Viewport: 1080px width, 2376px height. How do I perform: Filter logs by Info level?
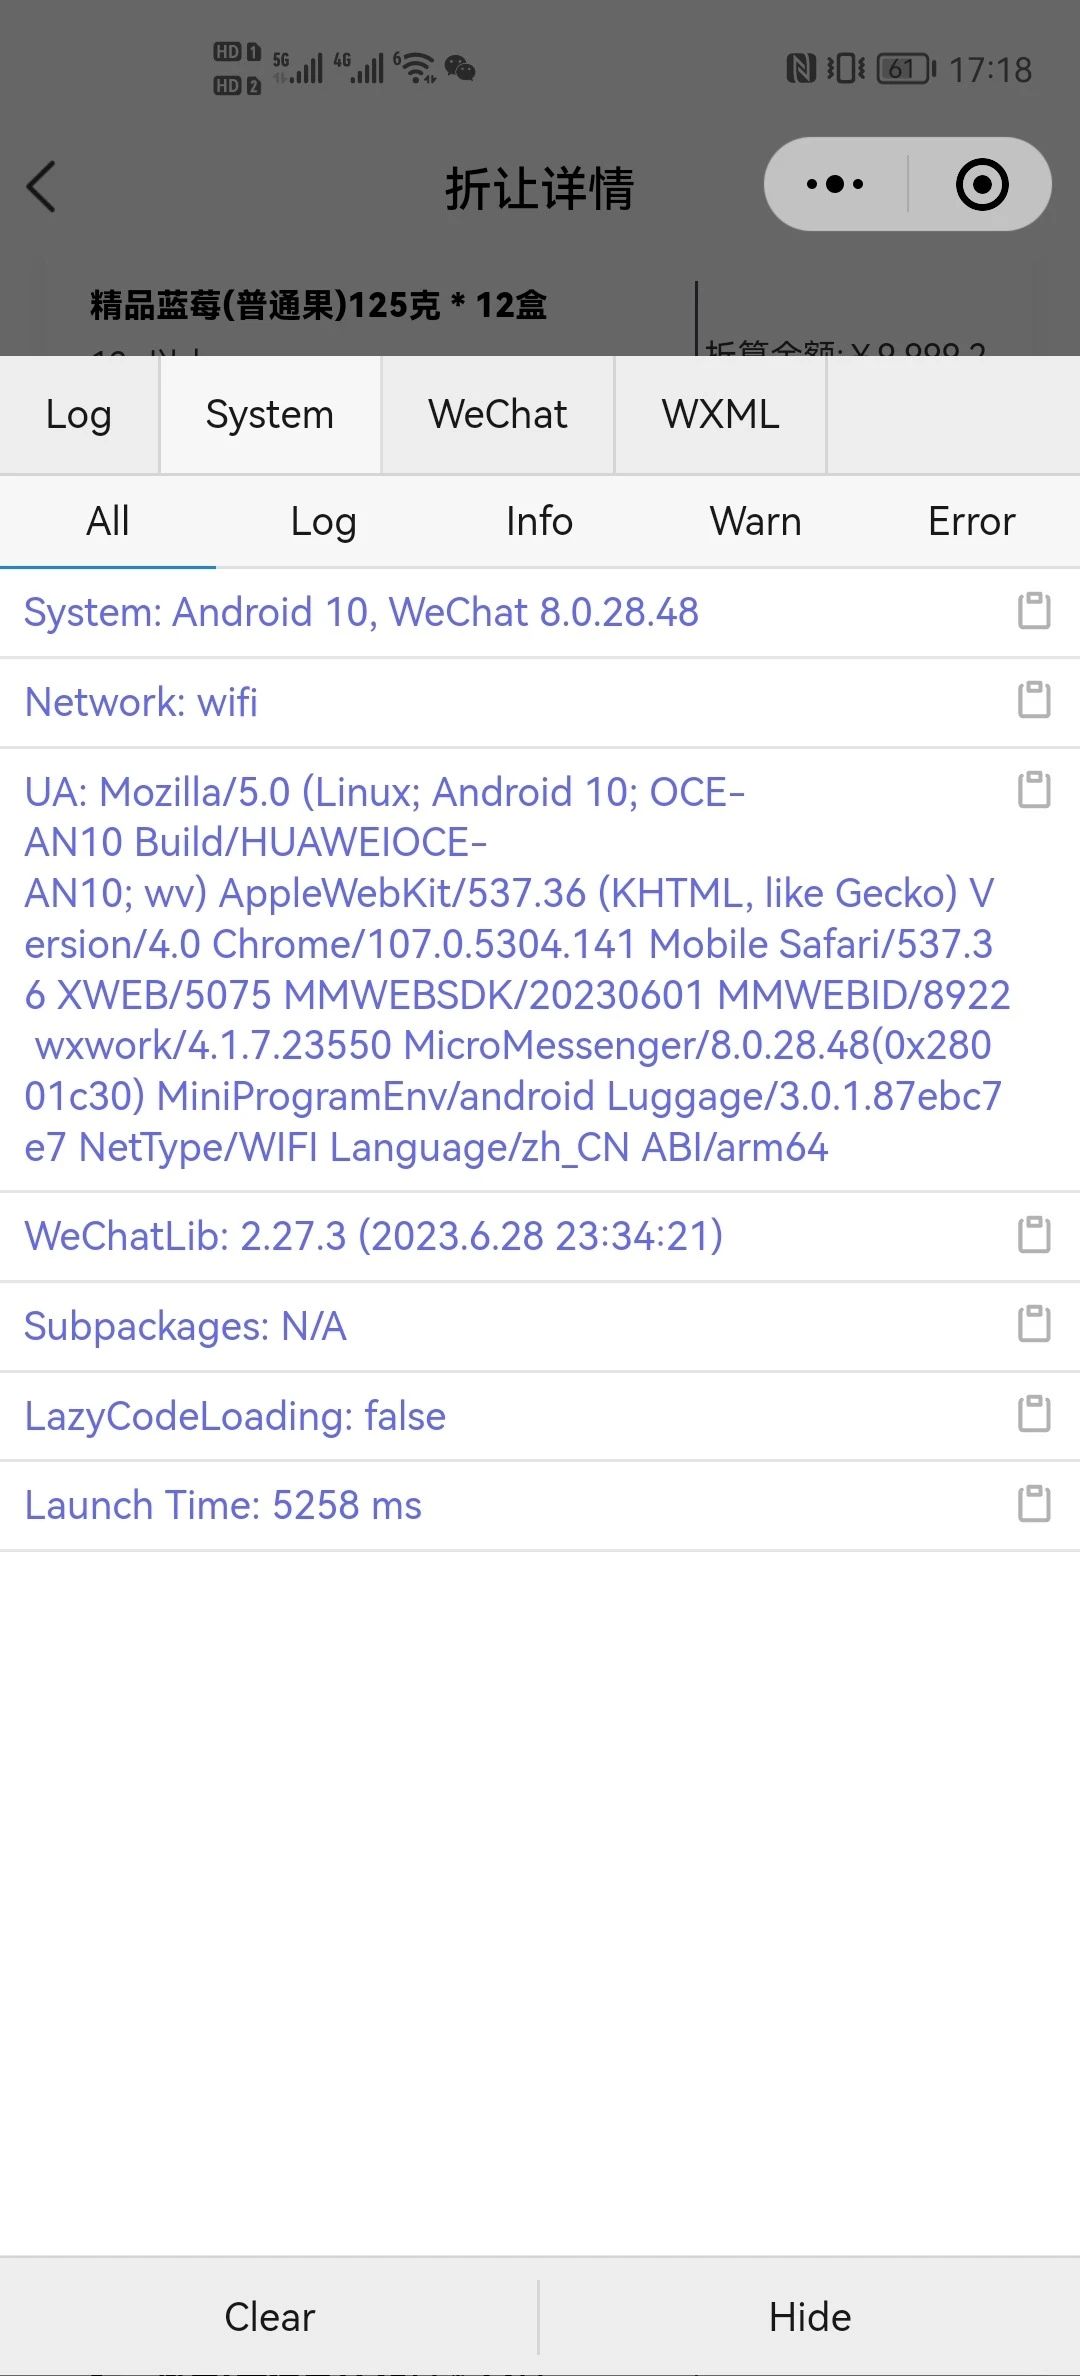pyautogui.click(x=540, y=521)
